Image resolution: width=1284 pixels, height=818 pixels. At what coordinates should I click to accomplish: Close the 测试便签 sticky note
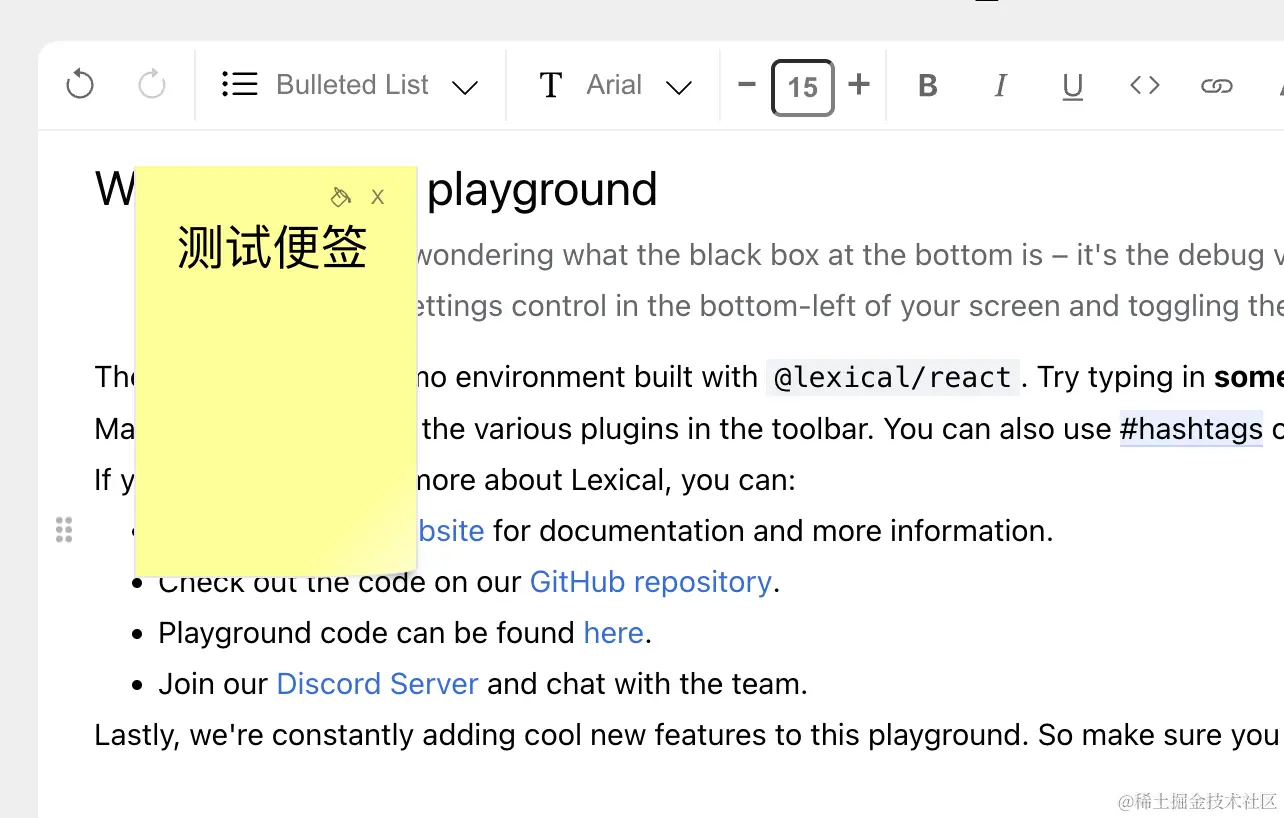point(377,196)
